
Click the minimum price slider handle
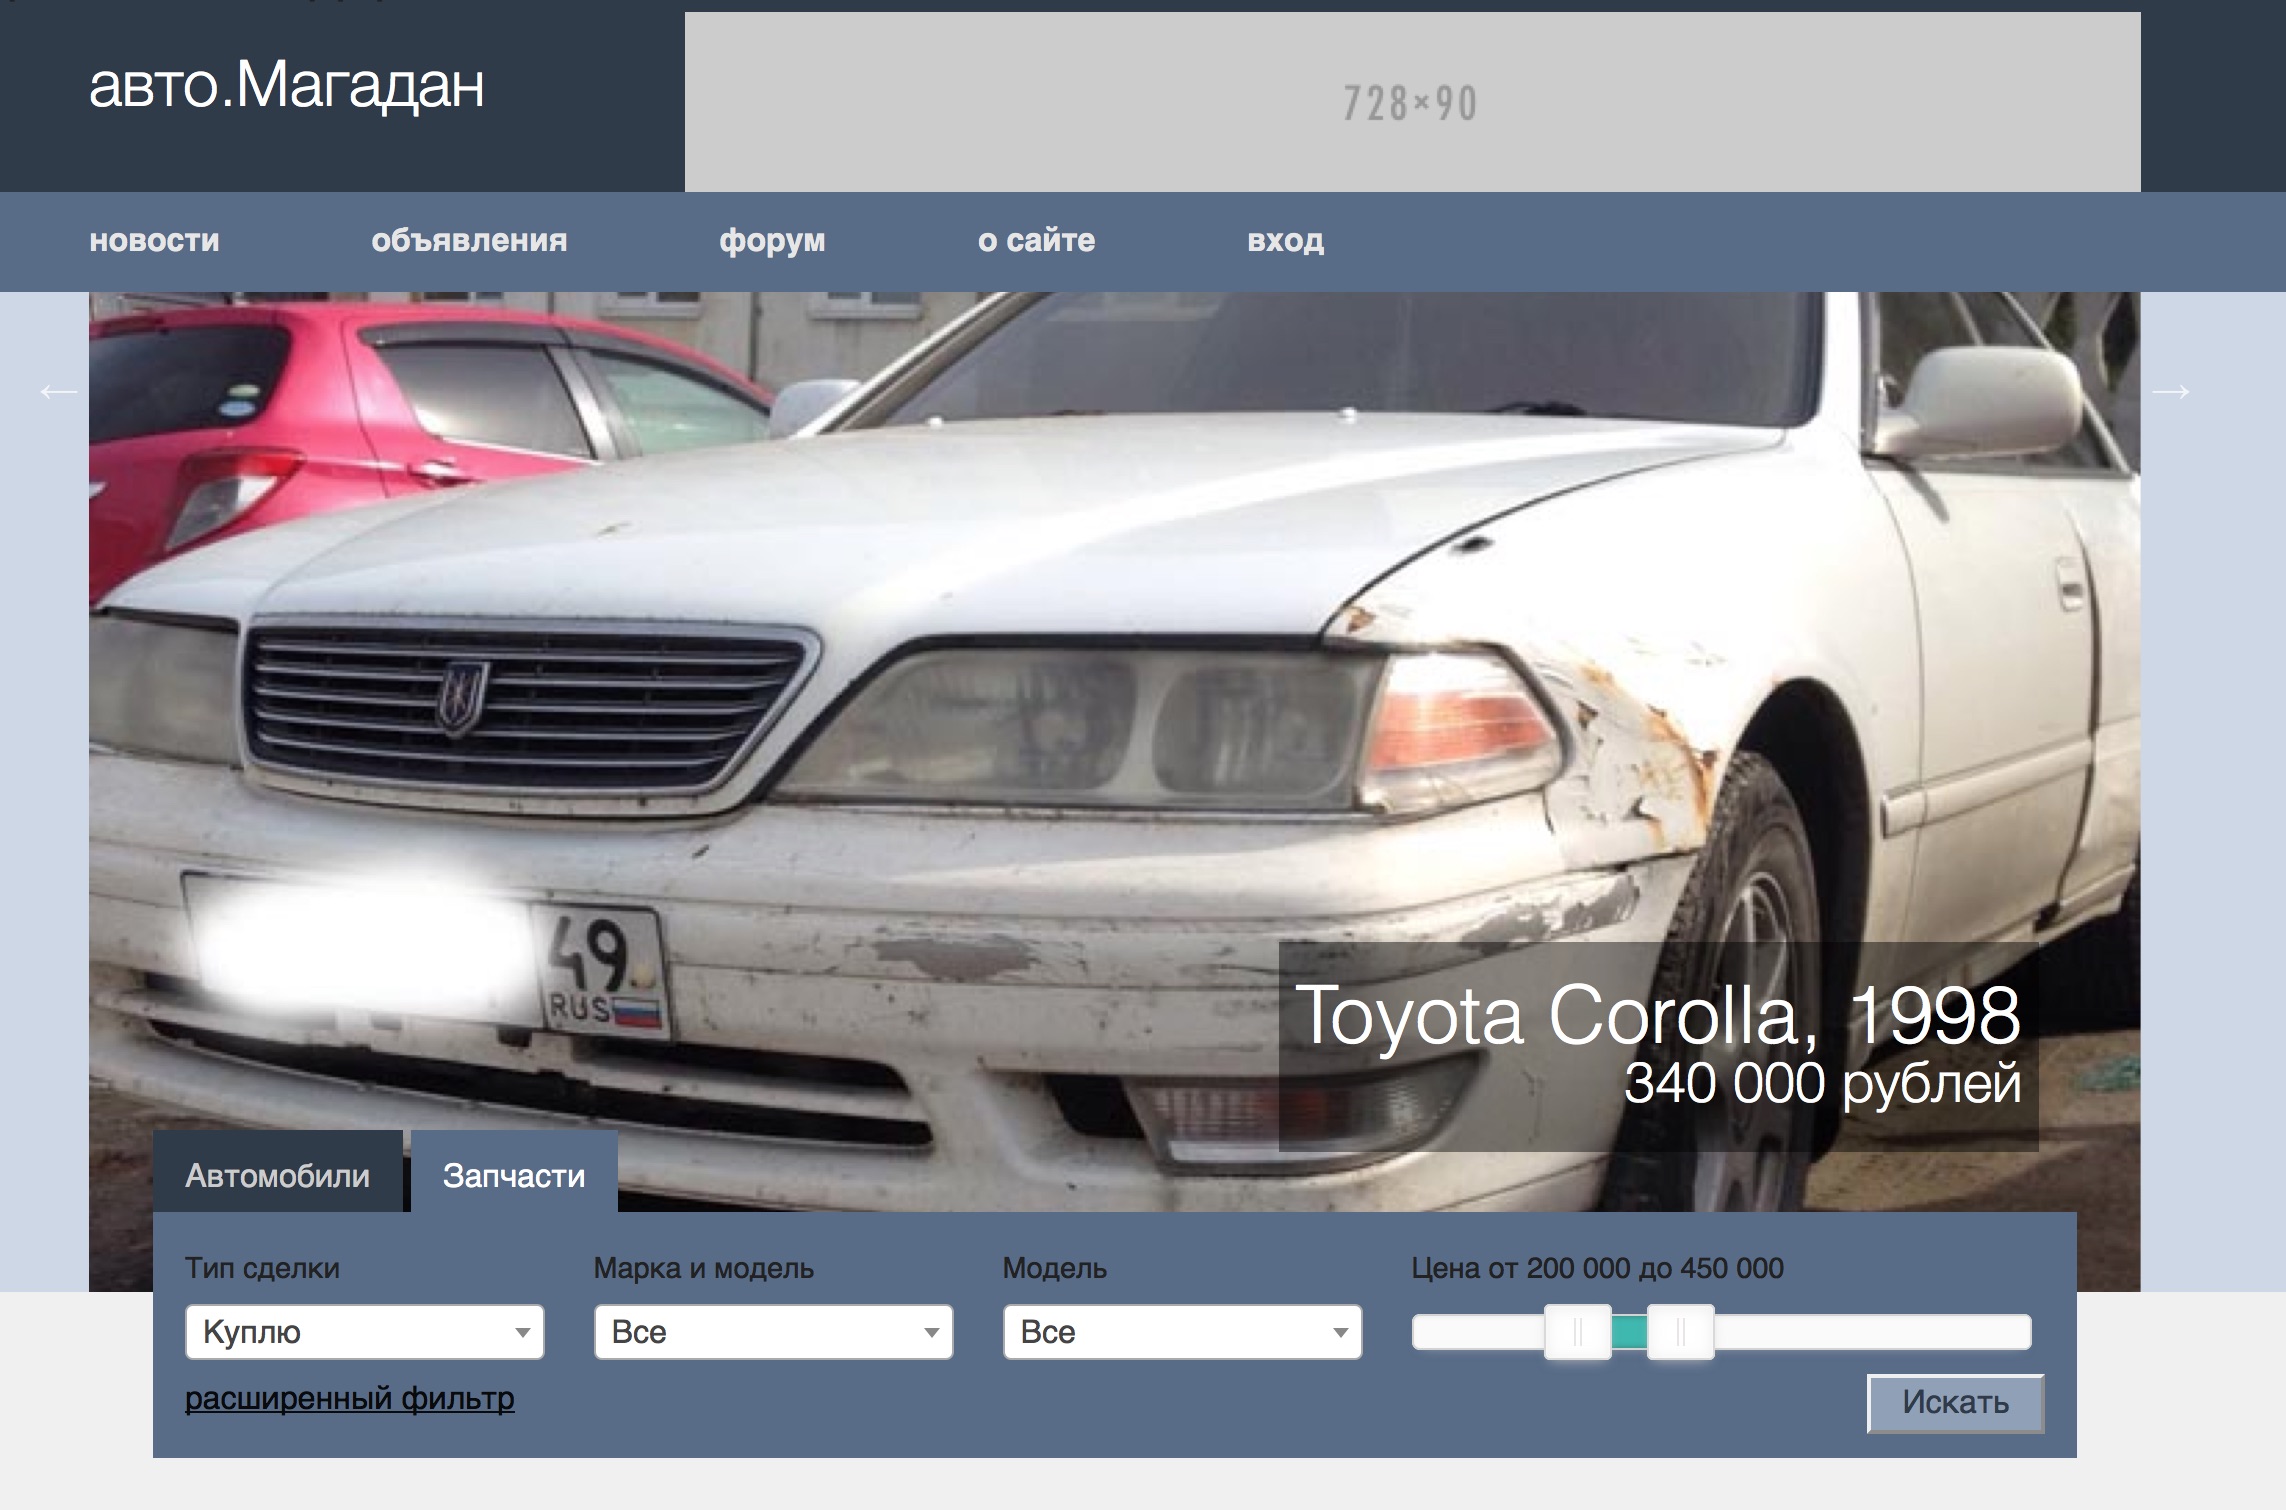coord(1577,1332)
